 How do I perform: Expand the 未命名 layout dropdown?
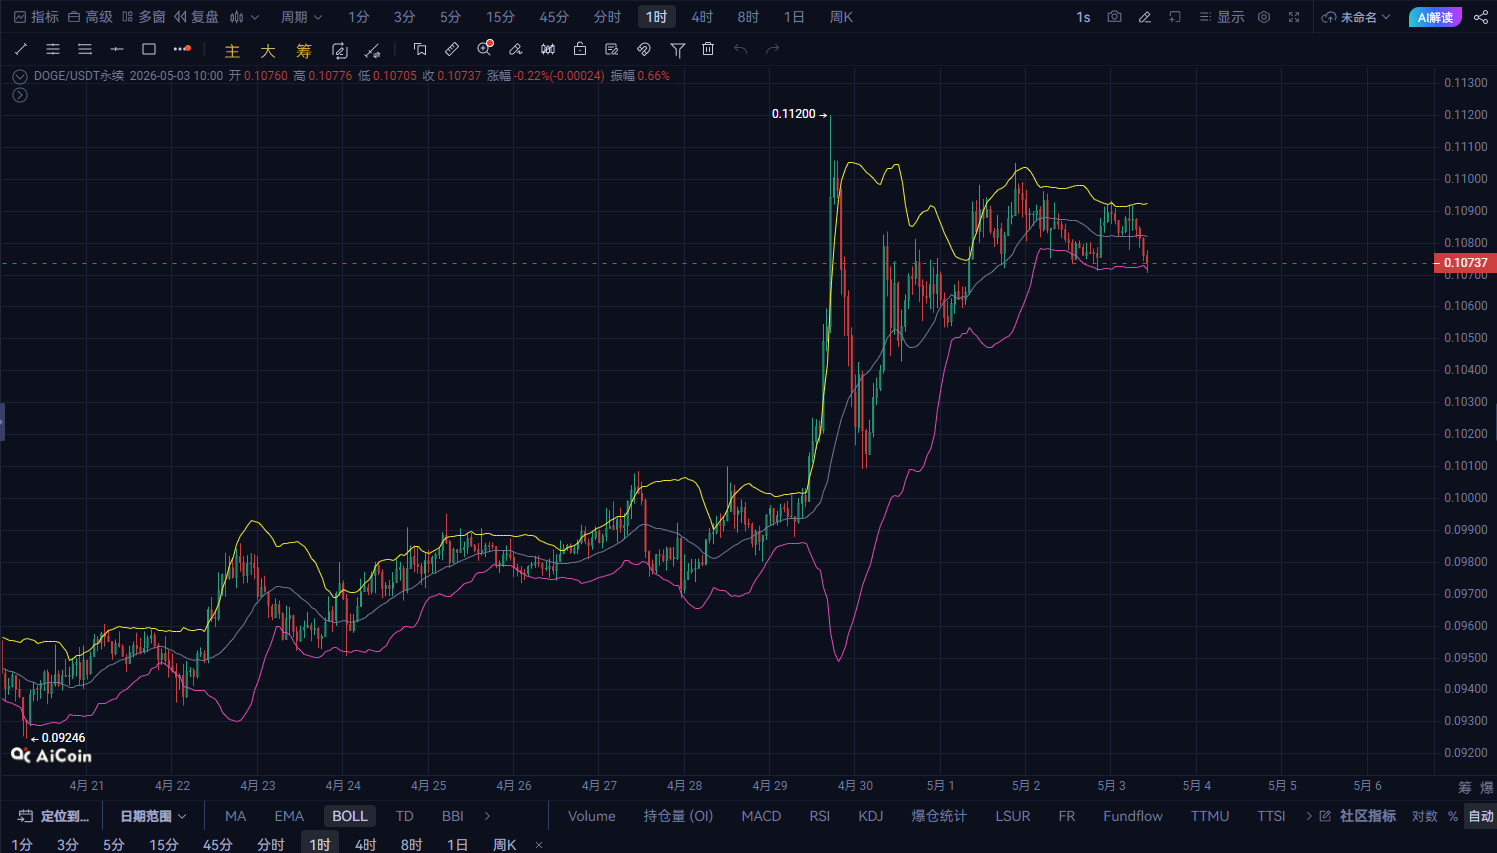1356,17
